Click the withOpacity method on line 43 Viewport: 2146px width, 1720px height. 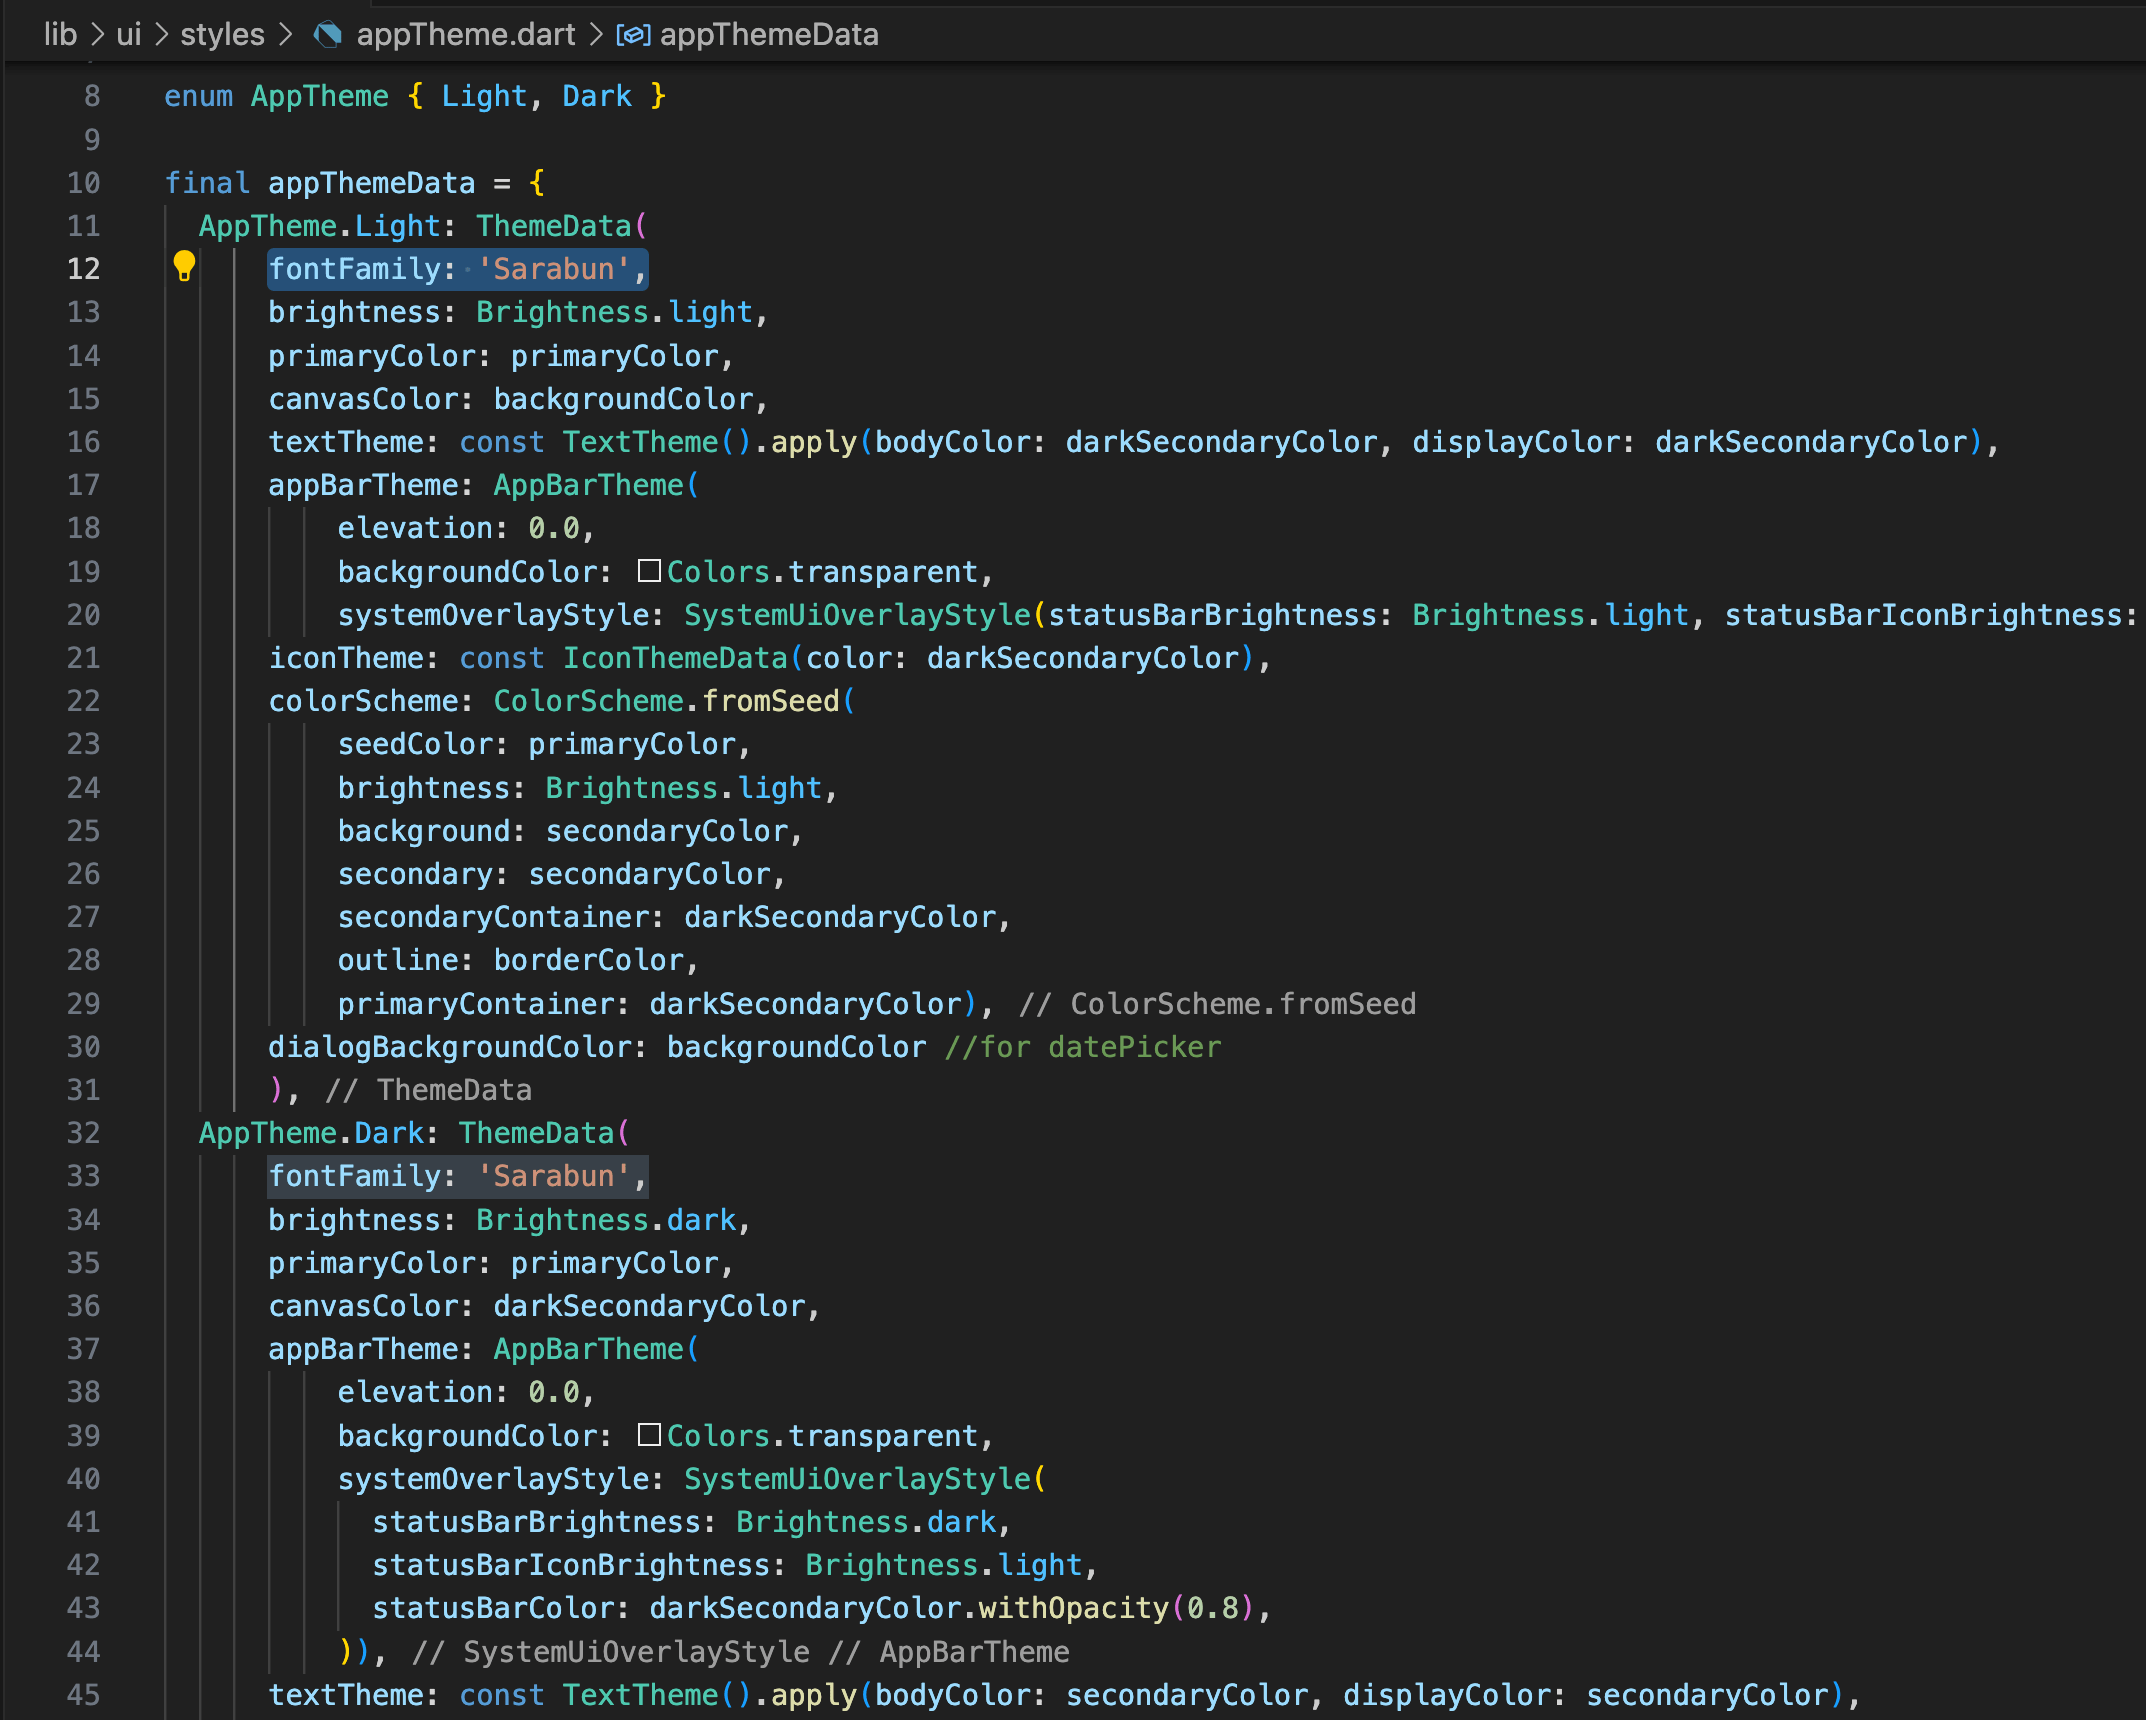(x=1073, y=1608)
